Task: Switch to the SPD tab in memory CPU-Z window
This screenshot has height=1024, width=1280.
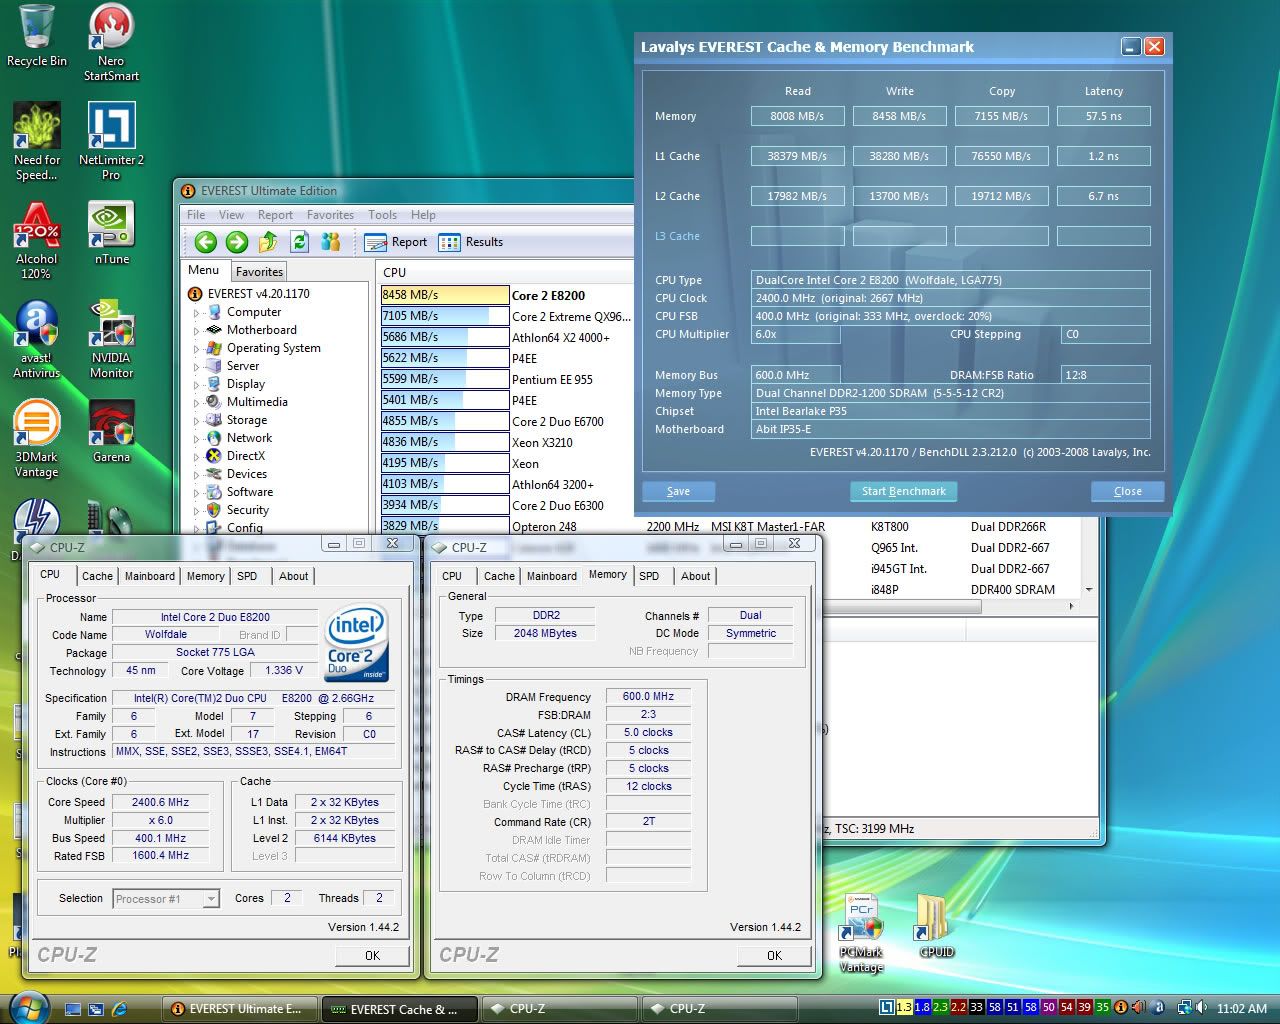Action: [x=649, y=576]
